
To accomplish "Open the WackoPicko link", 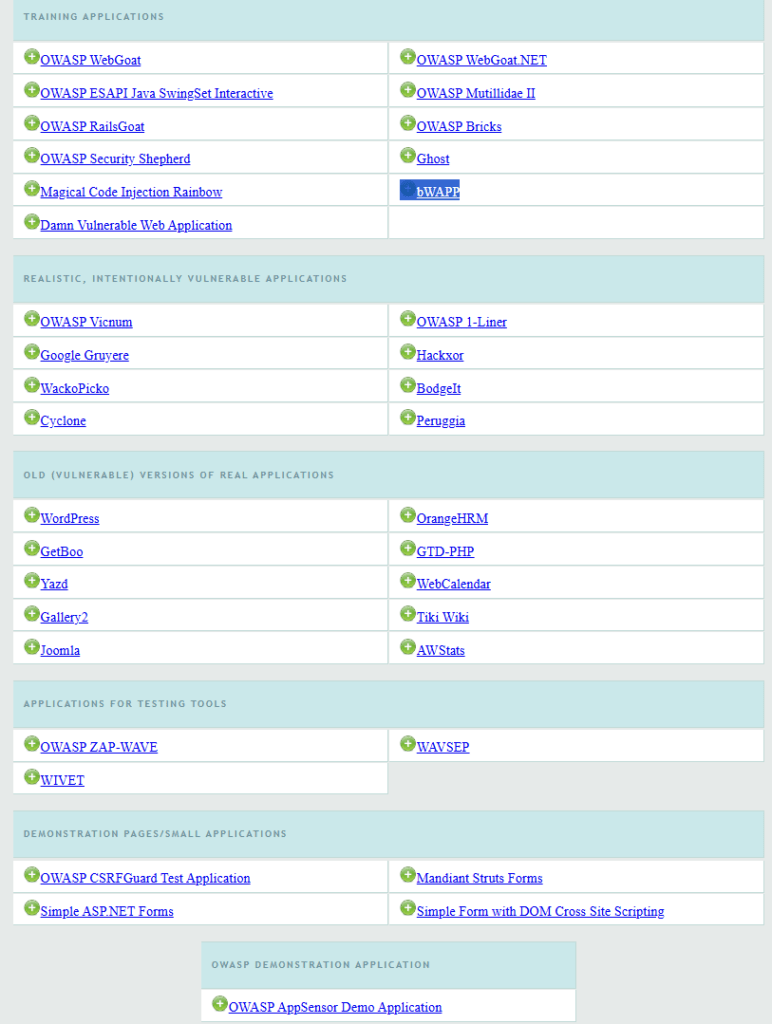I will [75, 389].
